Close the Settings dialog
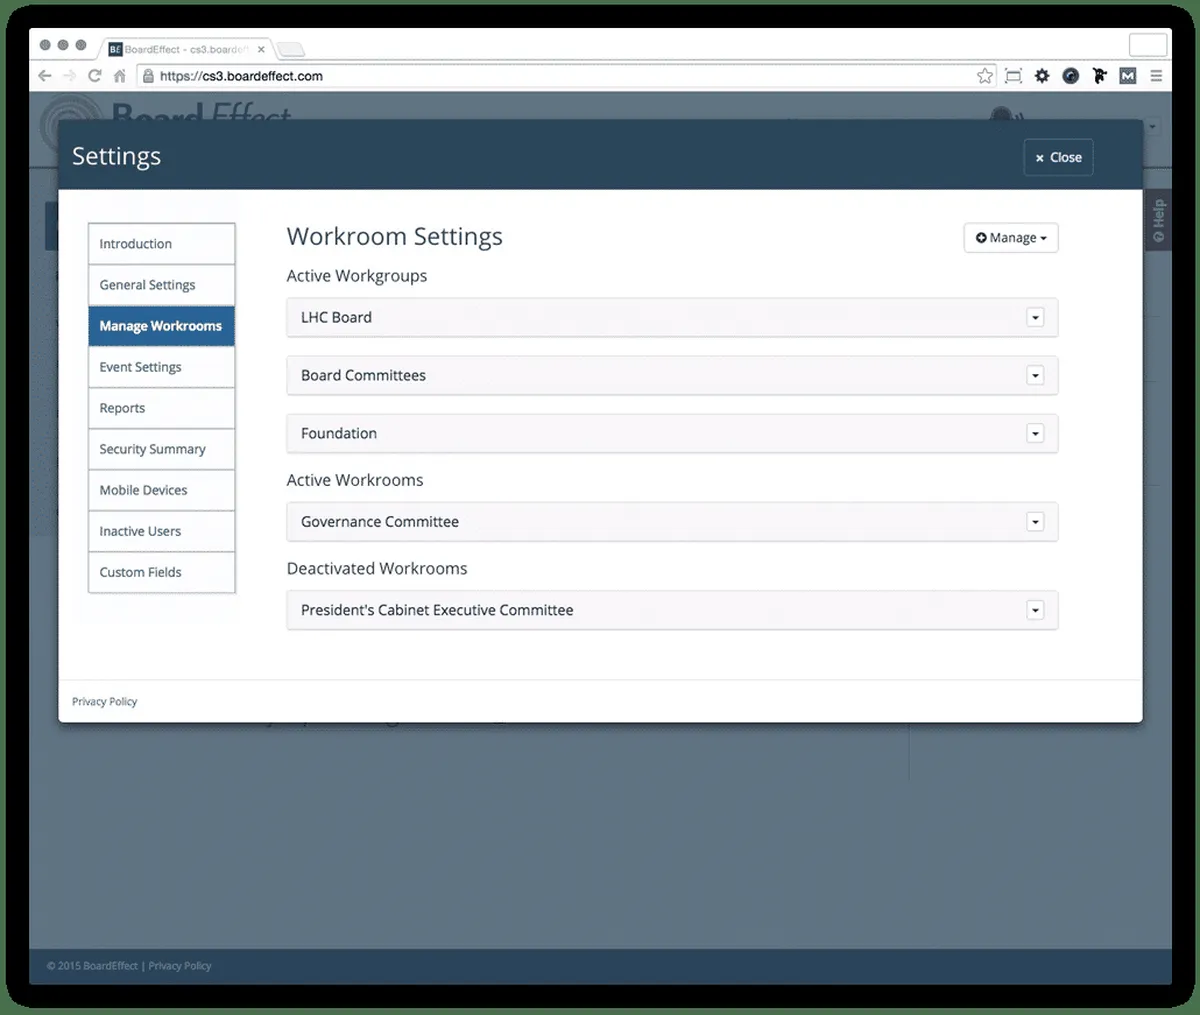The width and height of the screenshot is (1200, 1015). [x=1058, y=158]
